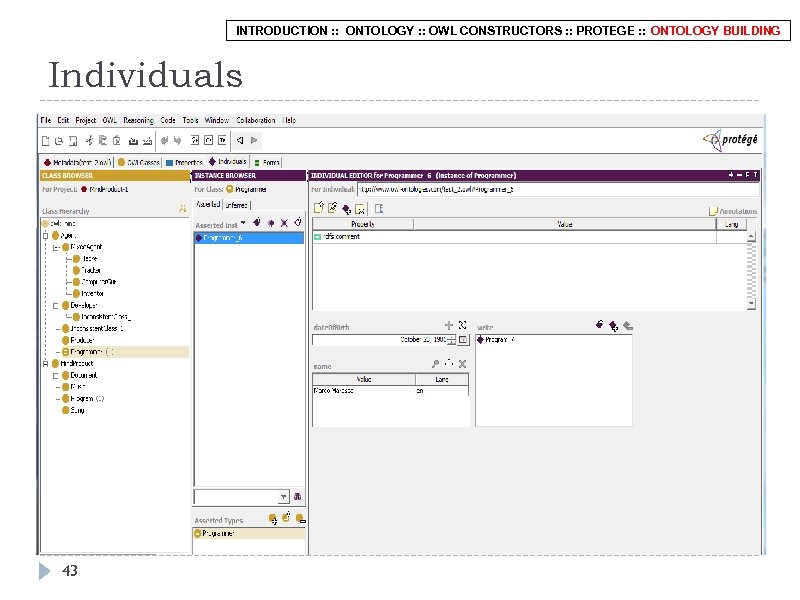Click the edit annotation icon
The width and height of the screenshot is (800, 600).
pyautogui.click(x=333, y=208)
